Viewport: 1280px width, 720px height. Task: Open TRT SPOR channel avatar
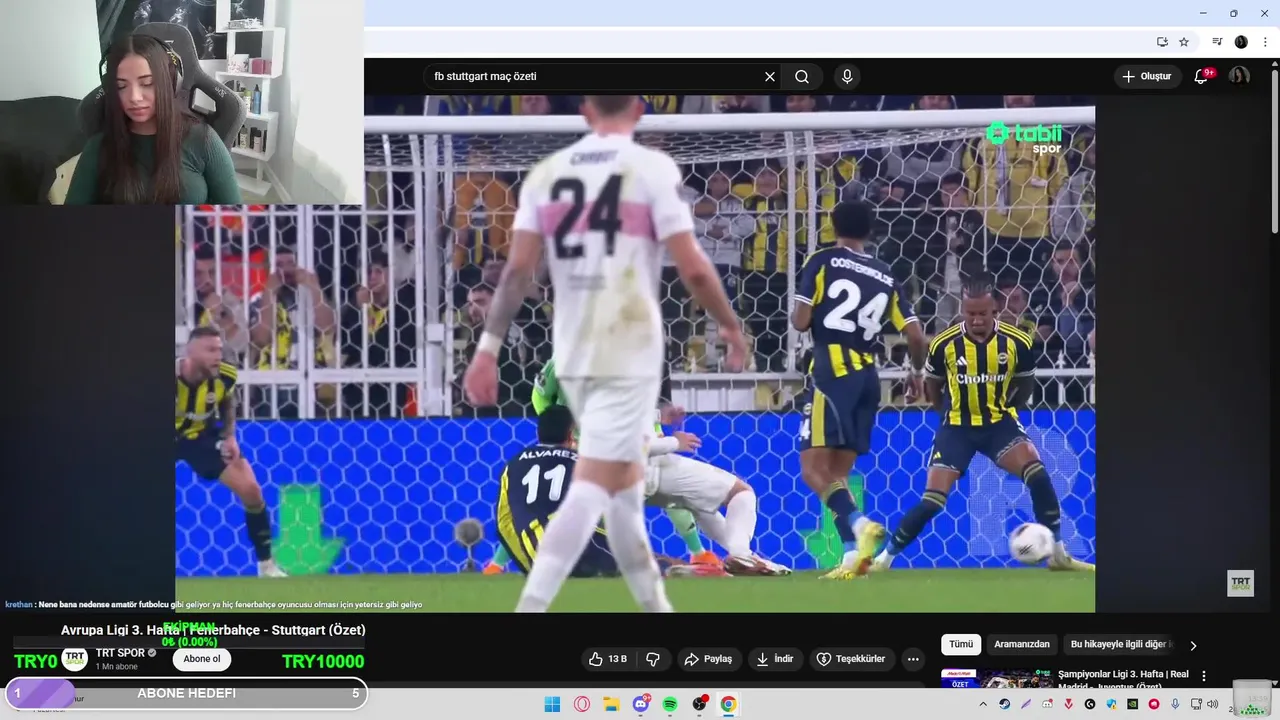click(x=75, y=659)
